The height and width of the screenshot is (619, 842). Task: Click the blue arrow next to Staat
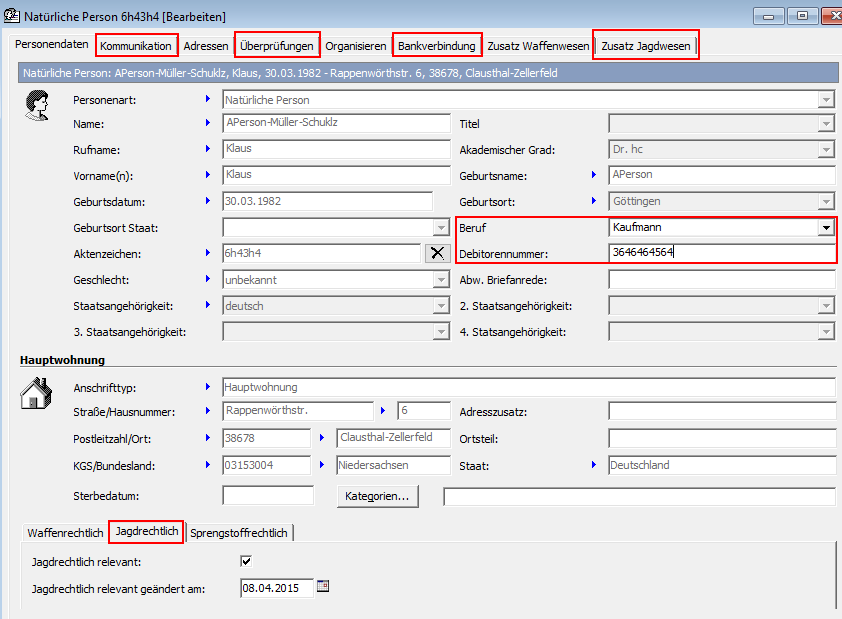coord(593,464)
